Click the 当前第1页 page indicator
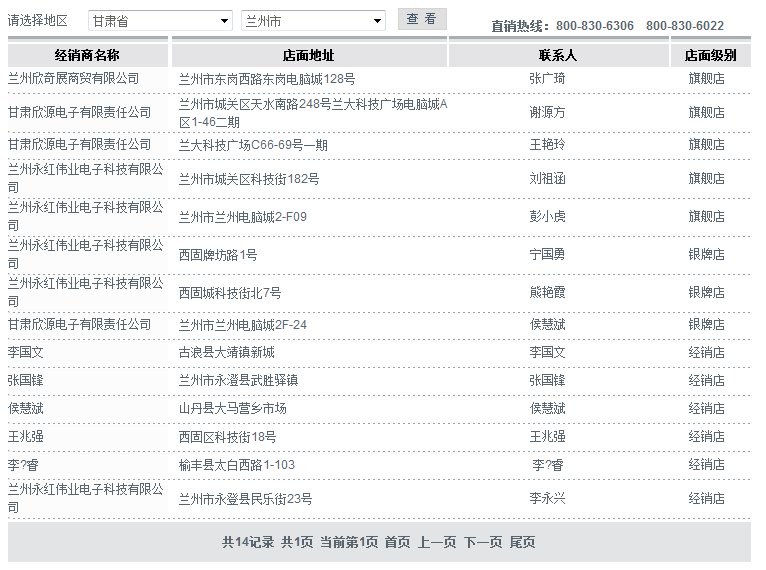 [x=349, y=542]
